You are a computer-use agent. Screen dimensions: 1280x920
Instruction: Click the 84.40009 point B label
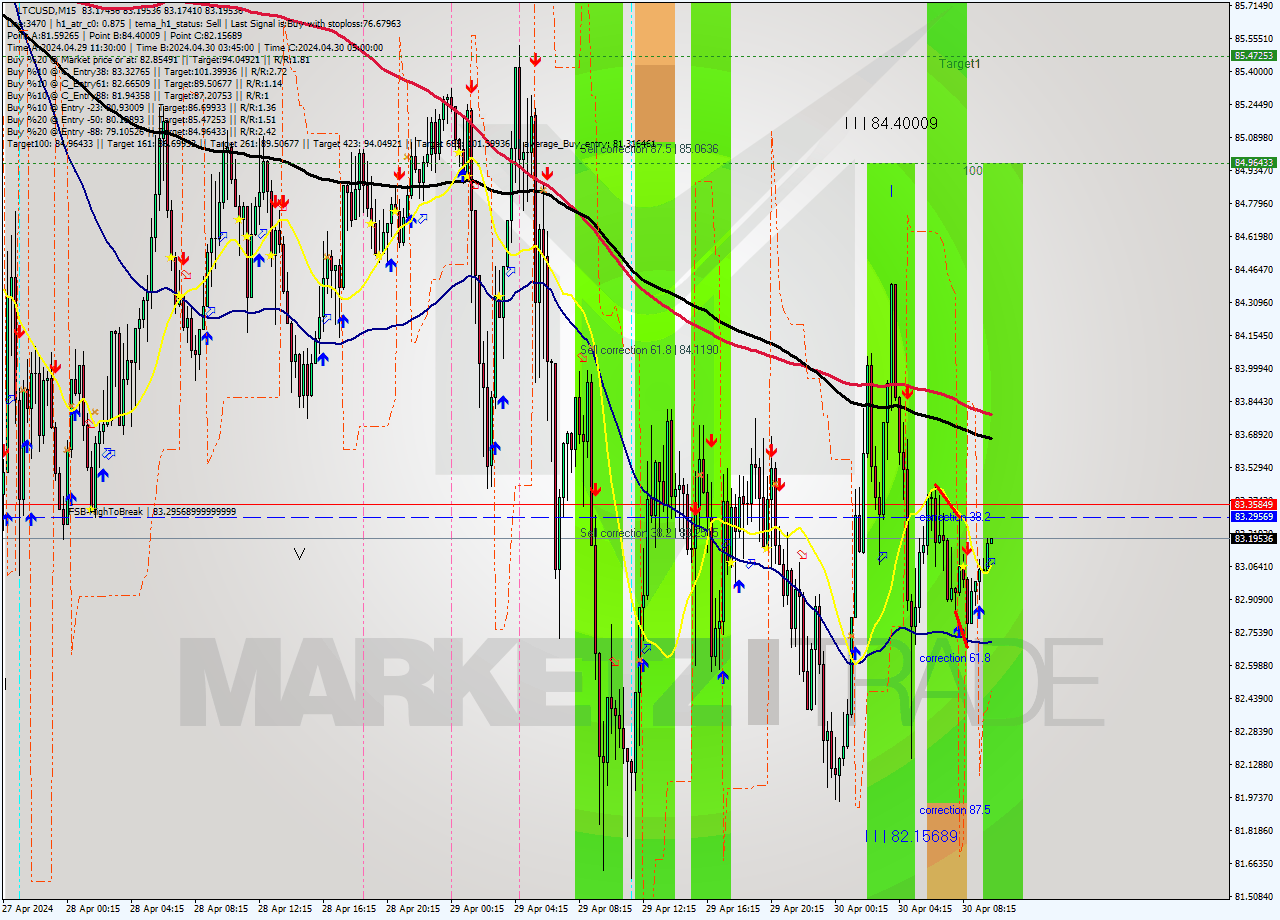point(891,123)
